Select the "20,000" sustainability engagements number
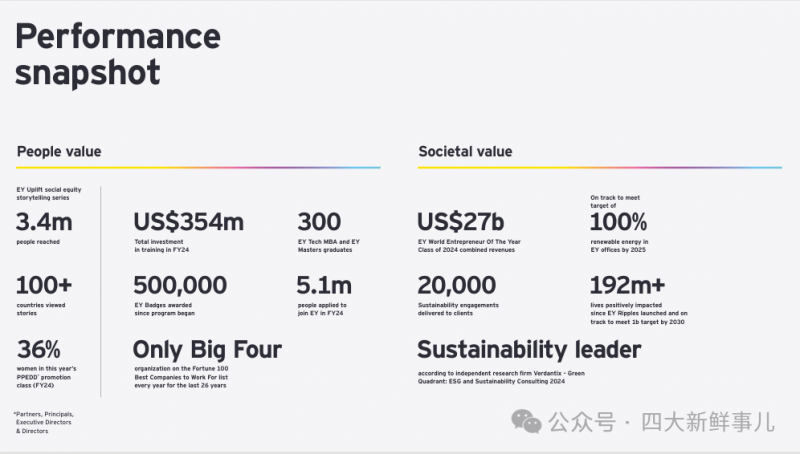This screenshot has height=454, width=800. pos(457,286)
